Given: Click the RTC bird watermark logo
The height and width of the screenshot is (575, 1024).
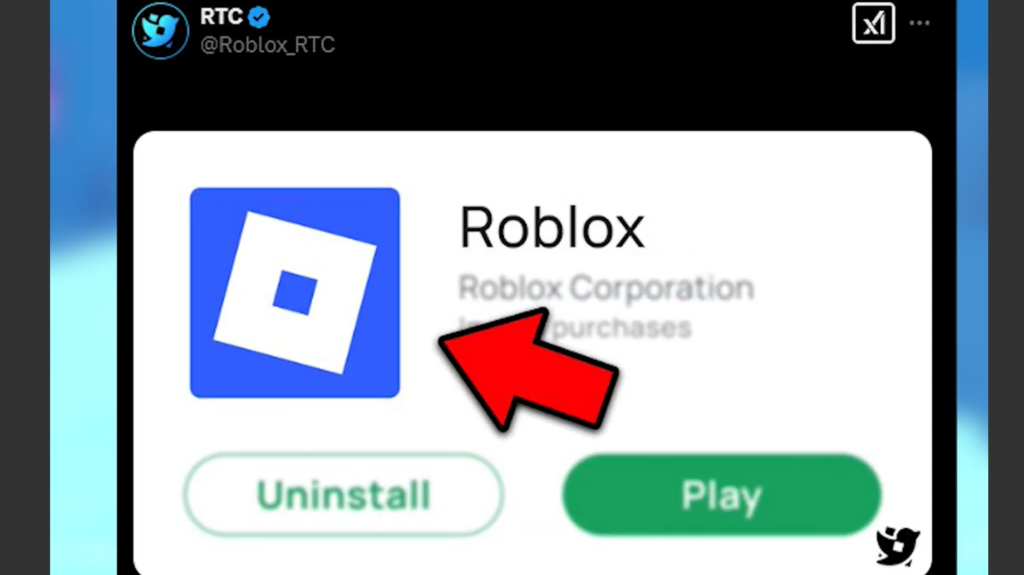Looking at the screenshot, I should click(897, 546).
